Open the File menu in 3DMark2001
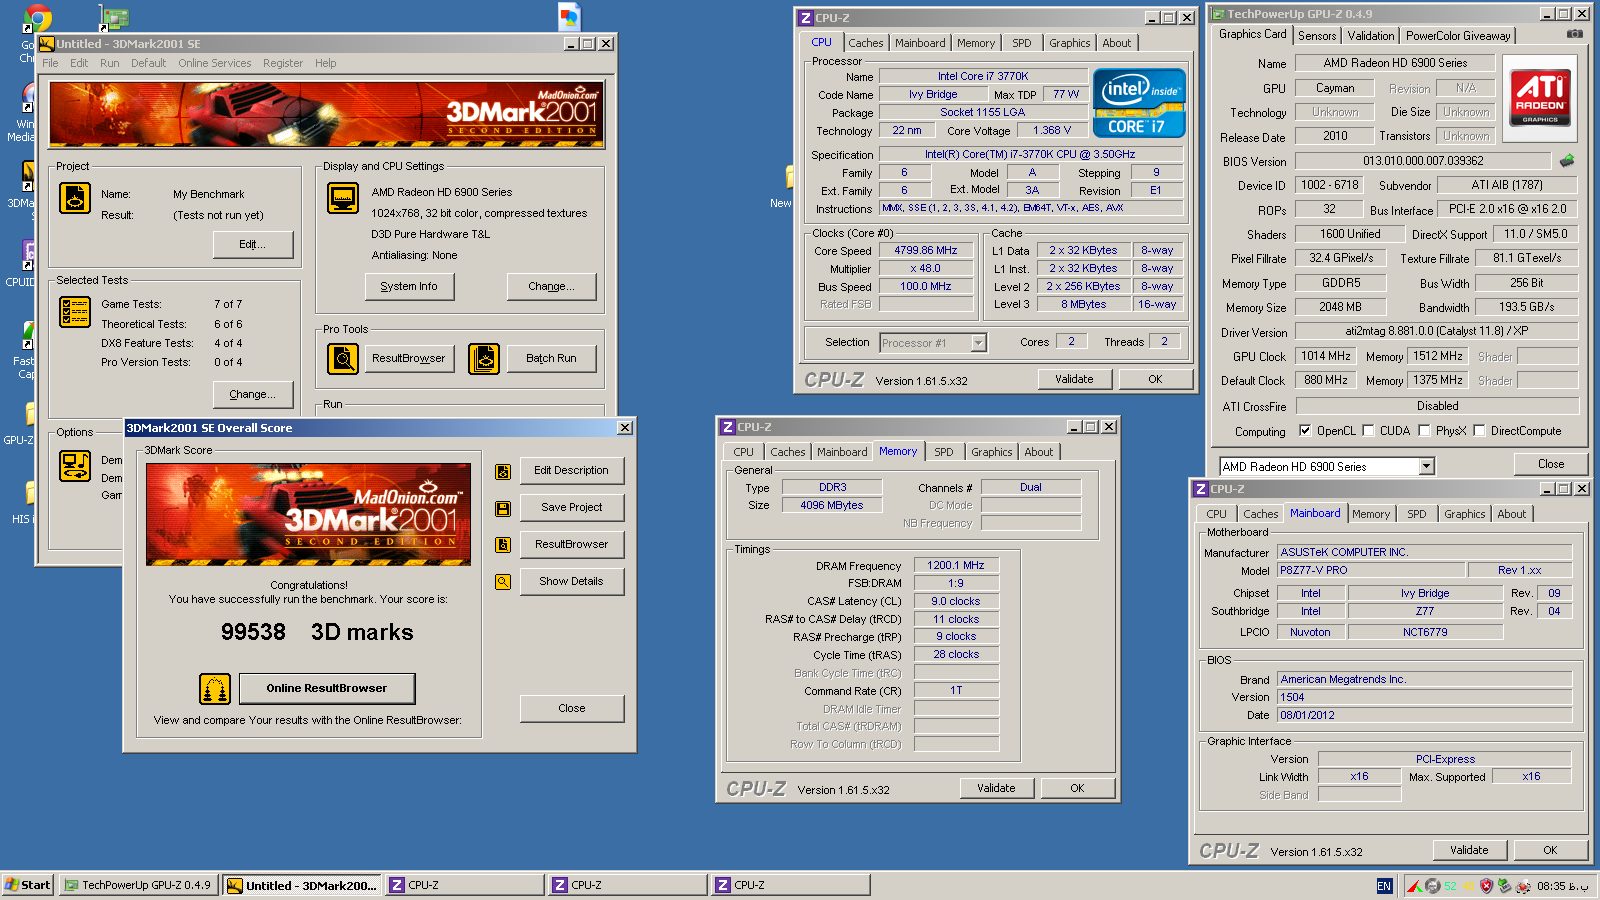 [50, 63]
